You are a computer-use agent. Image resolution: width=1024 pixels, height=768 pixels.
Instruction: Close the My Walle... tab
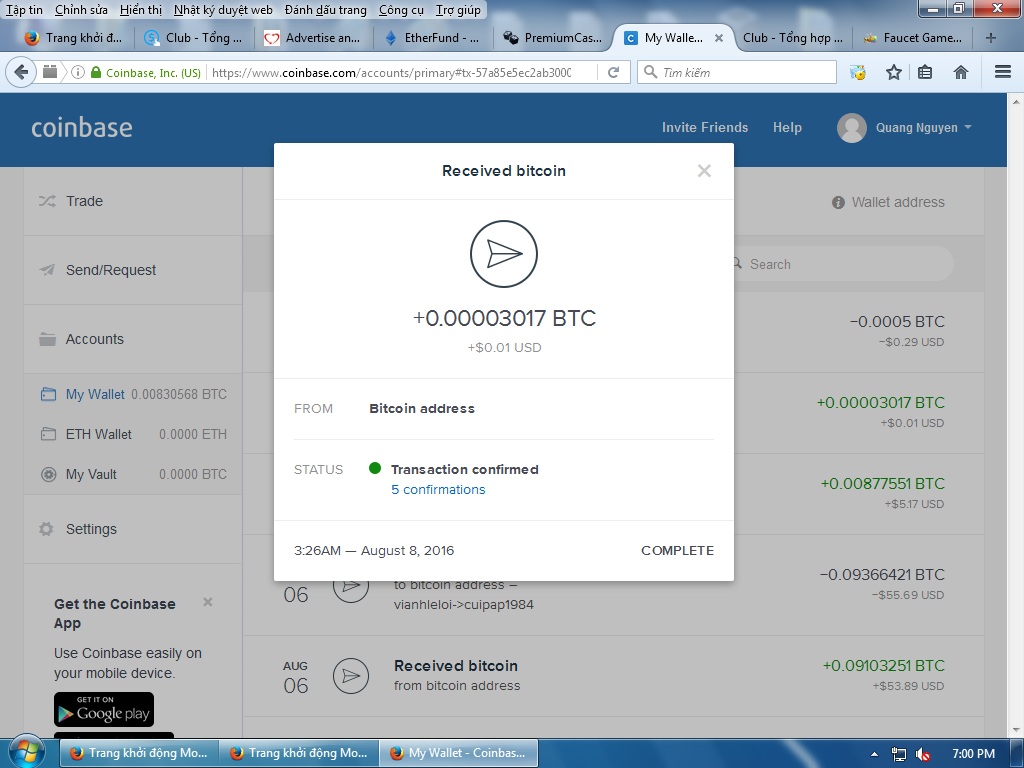pos(718,38)
